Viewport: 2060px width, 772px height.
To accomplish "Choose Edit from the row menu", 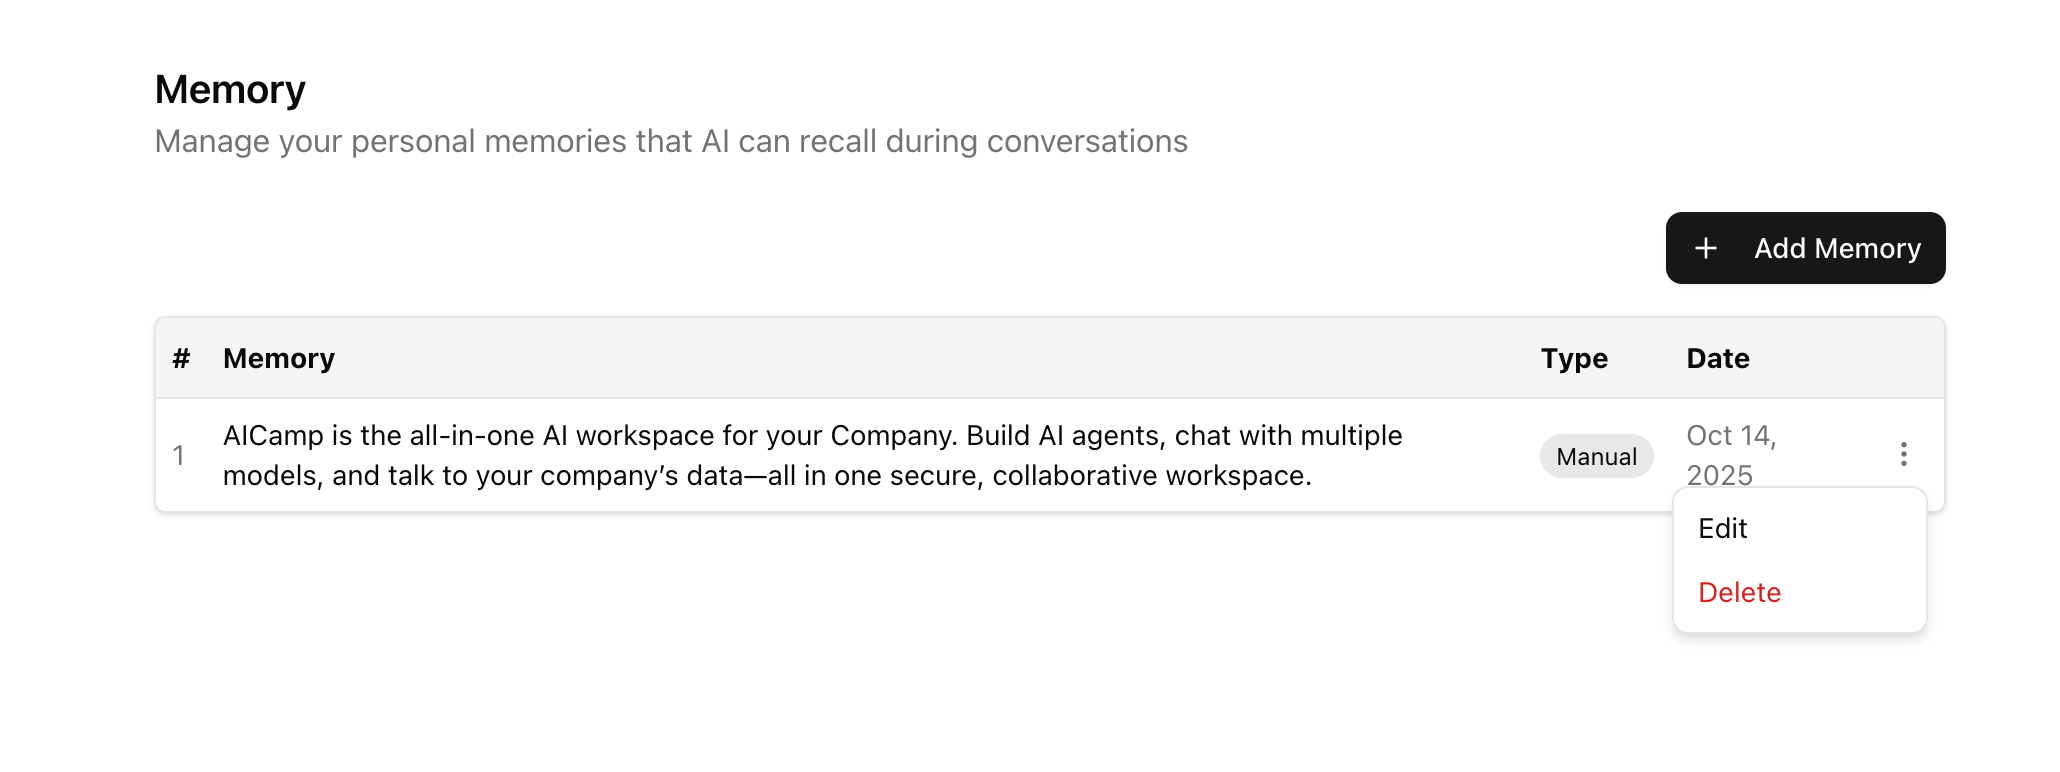I will pos(1722,528).
